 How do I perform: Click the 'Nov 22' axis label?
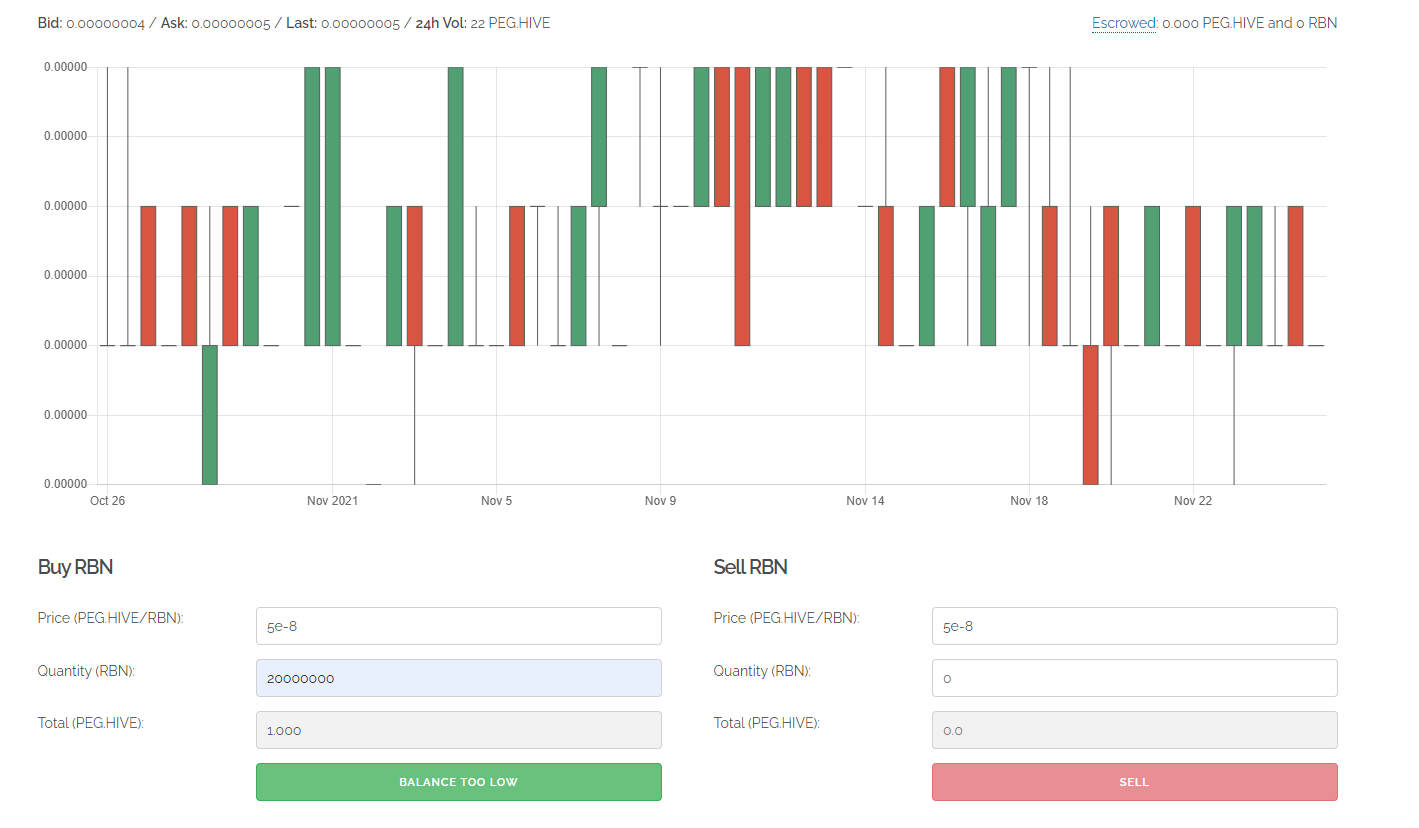(1193, 501)
